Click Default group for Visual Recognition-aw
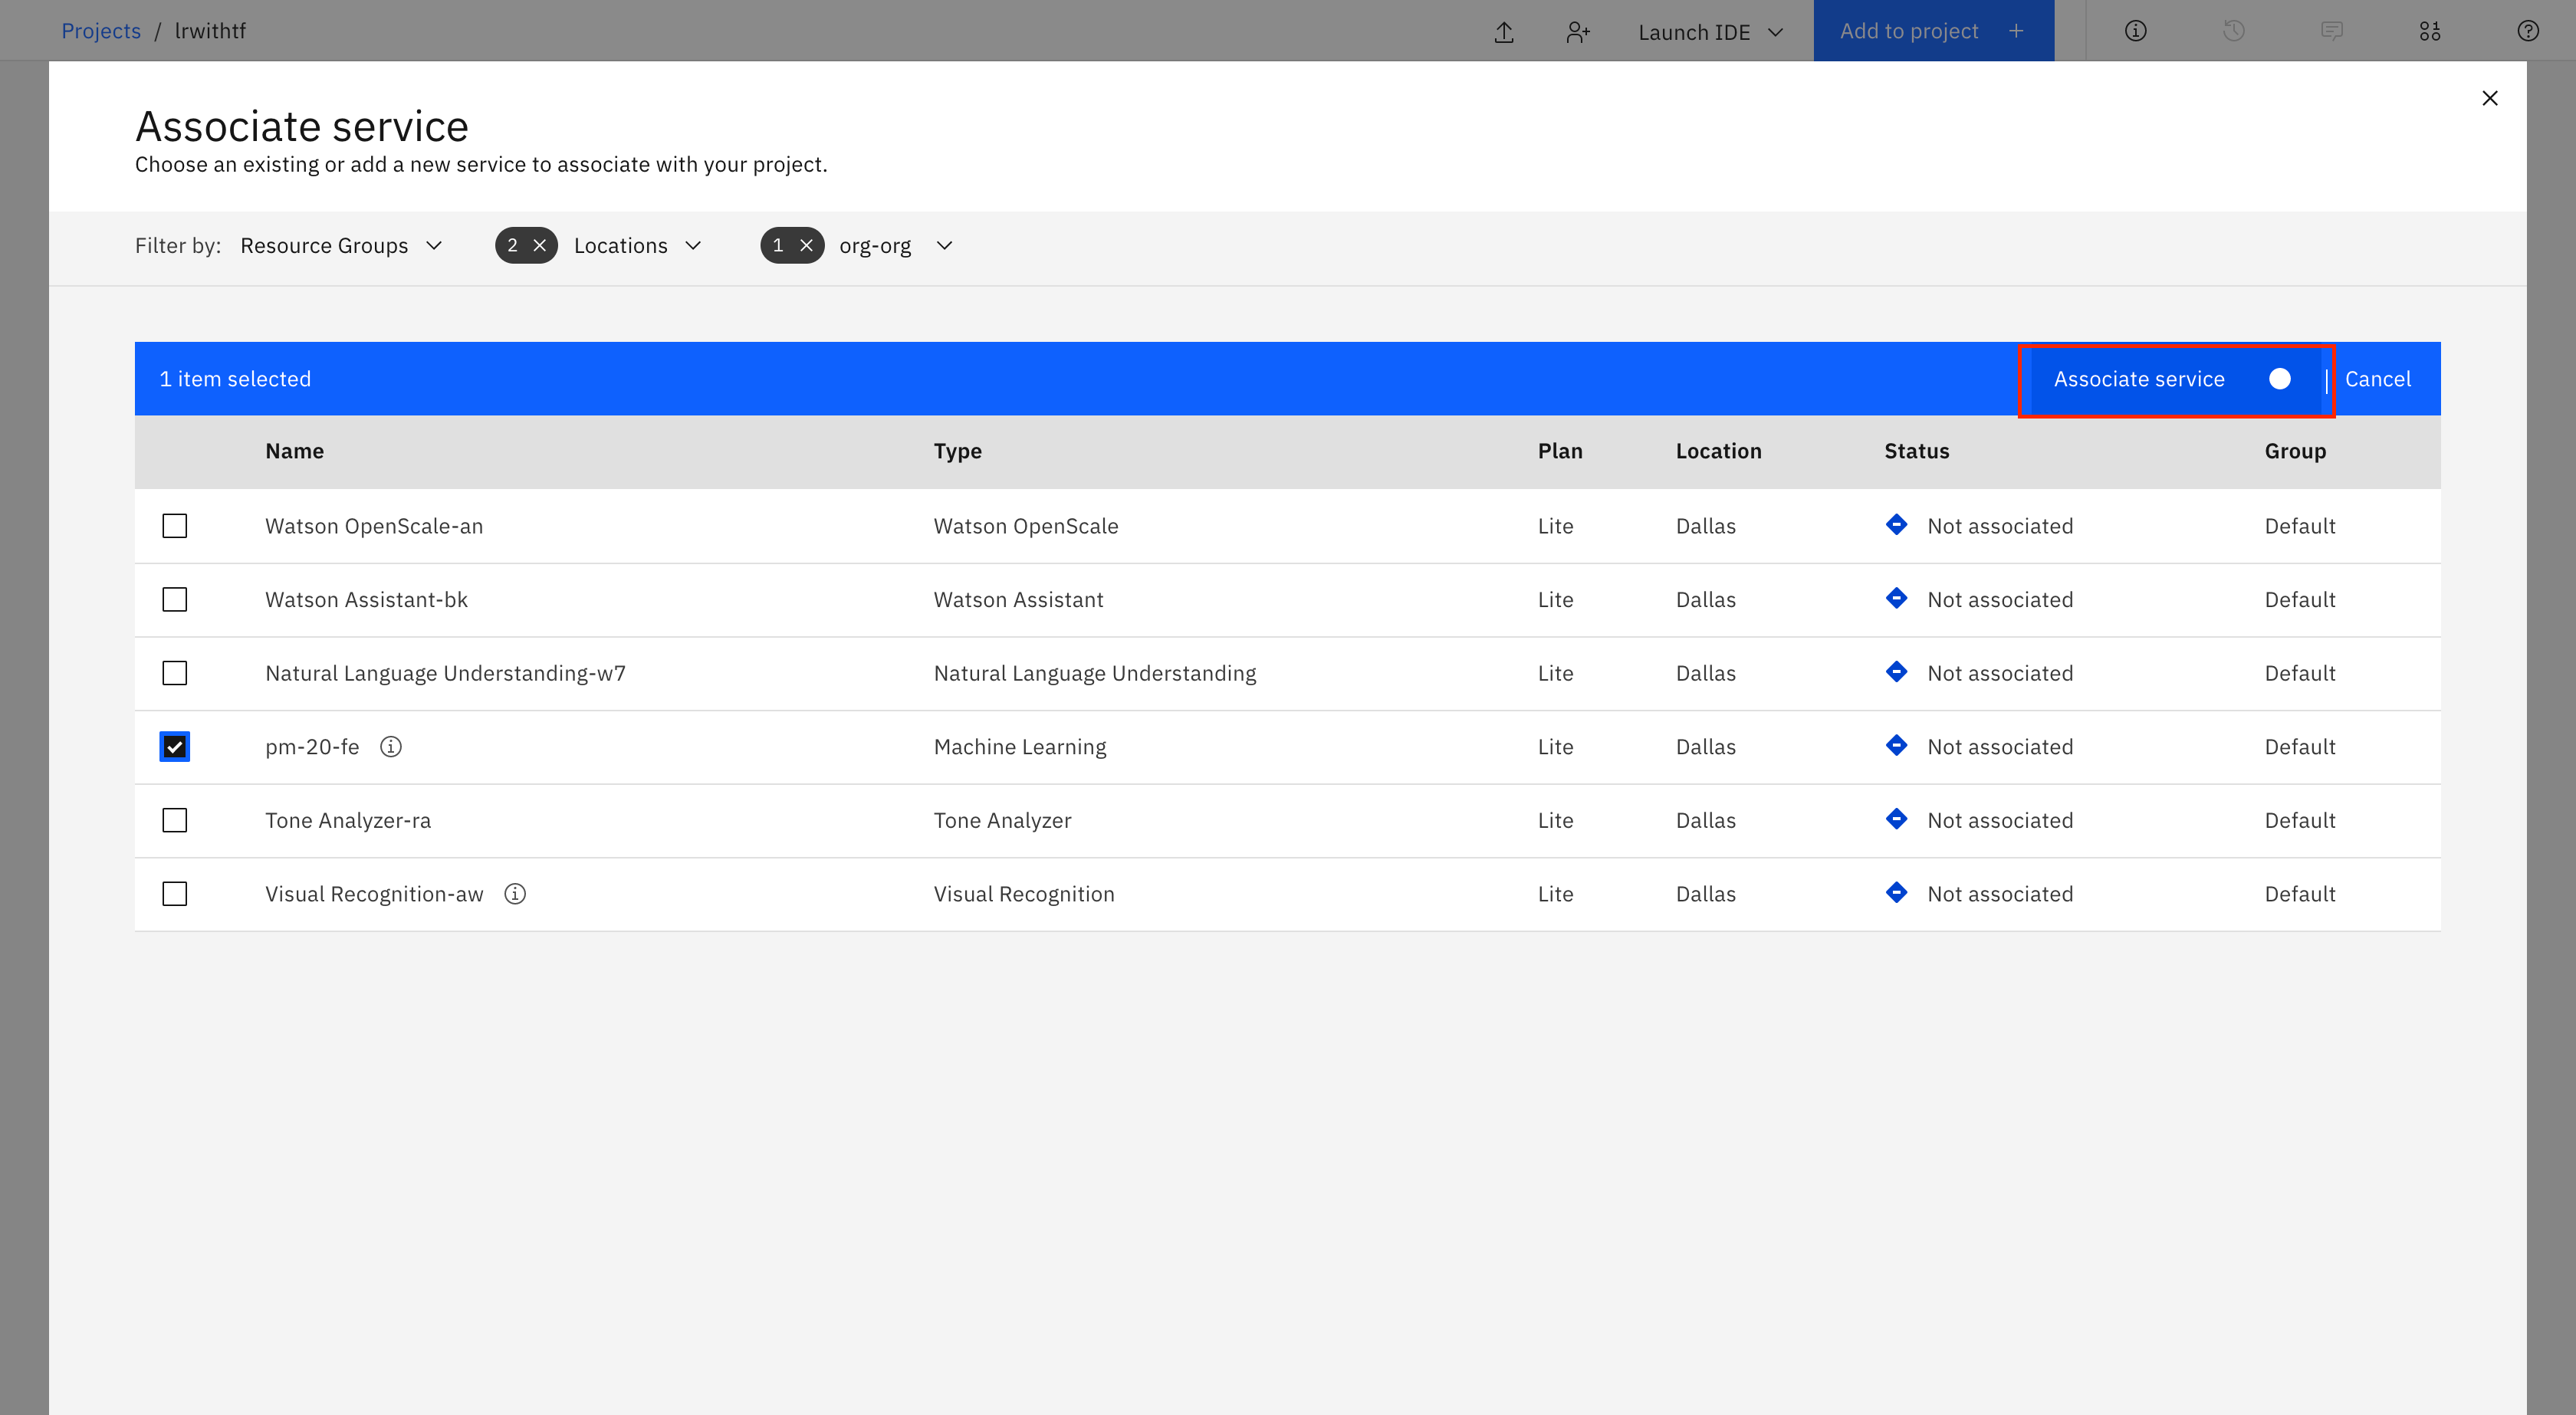 click(2299, 894)
